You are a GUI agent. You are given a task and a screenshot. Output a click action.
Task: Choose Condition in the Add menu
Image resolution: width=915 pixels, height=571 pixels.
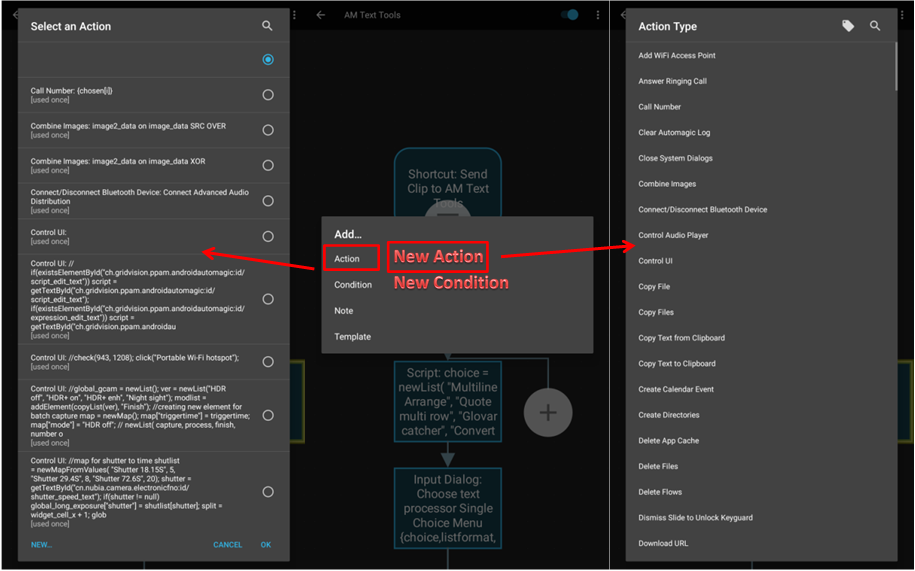tap(353, 285)
